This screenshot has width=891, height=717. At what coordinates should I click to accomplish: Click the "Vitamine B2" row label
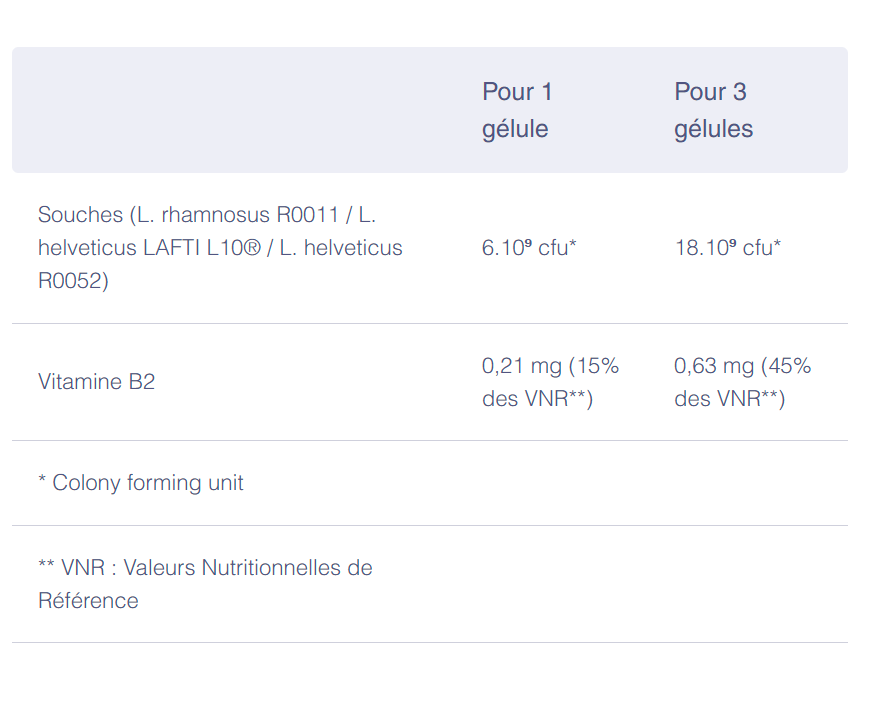click(96, 382)
